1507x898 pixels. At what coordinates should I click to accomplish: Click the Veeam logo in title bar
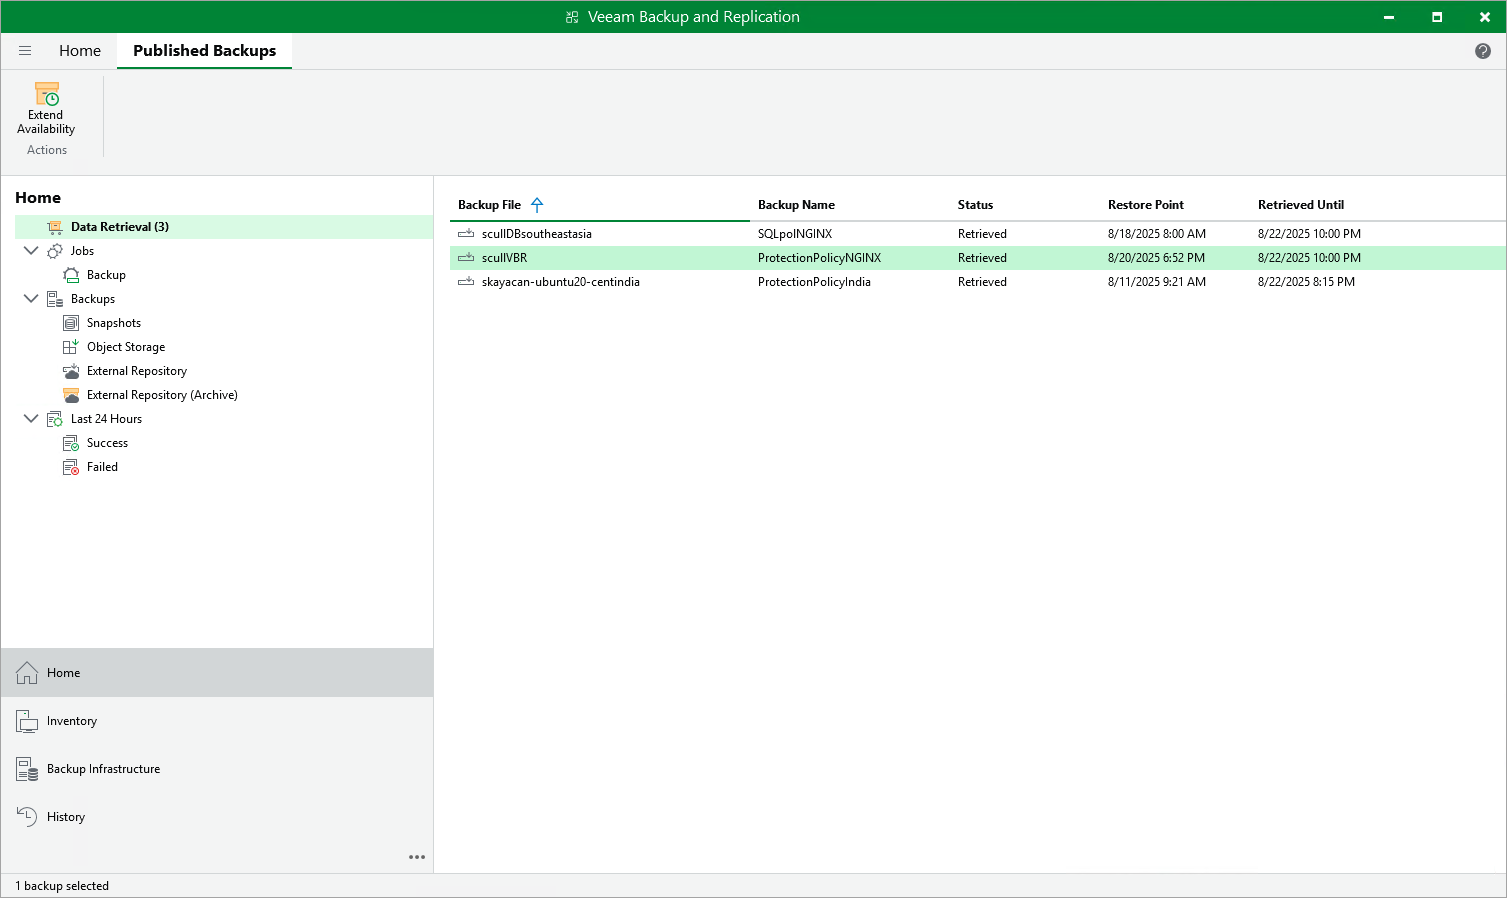[572, 17]
